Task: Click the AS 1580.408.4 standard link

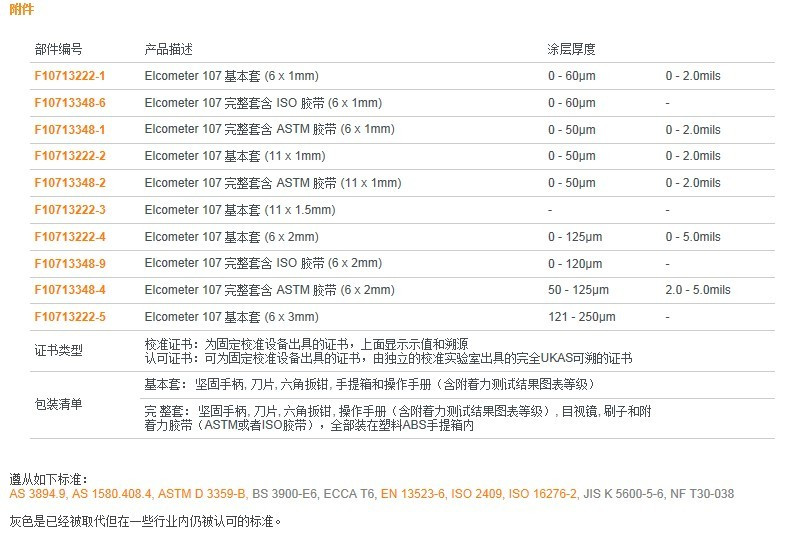Action: pyautogui.click(x=111, y=494)
